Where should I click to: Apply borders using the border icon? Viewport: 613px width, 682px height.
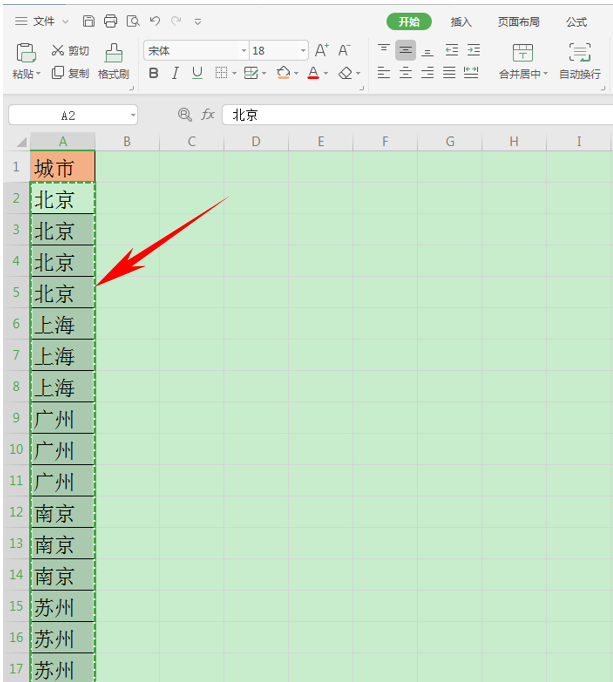coord(221,73)
